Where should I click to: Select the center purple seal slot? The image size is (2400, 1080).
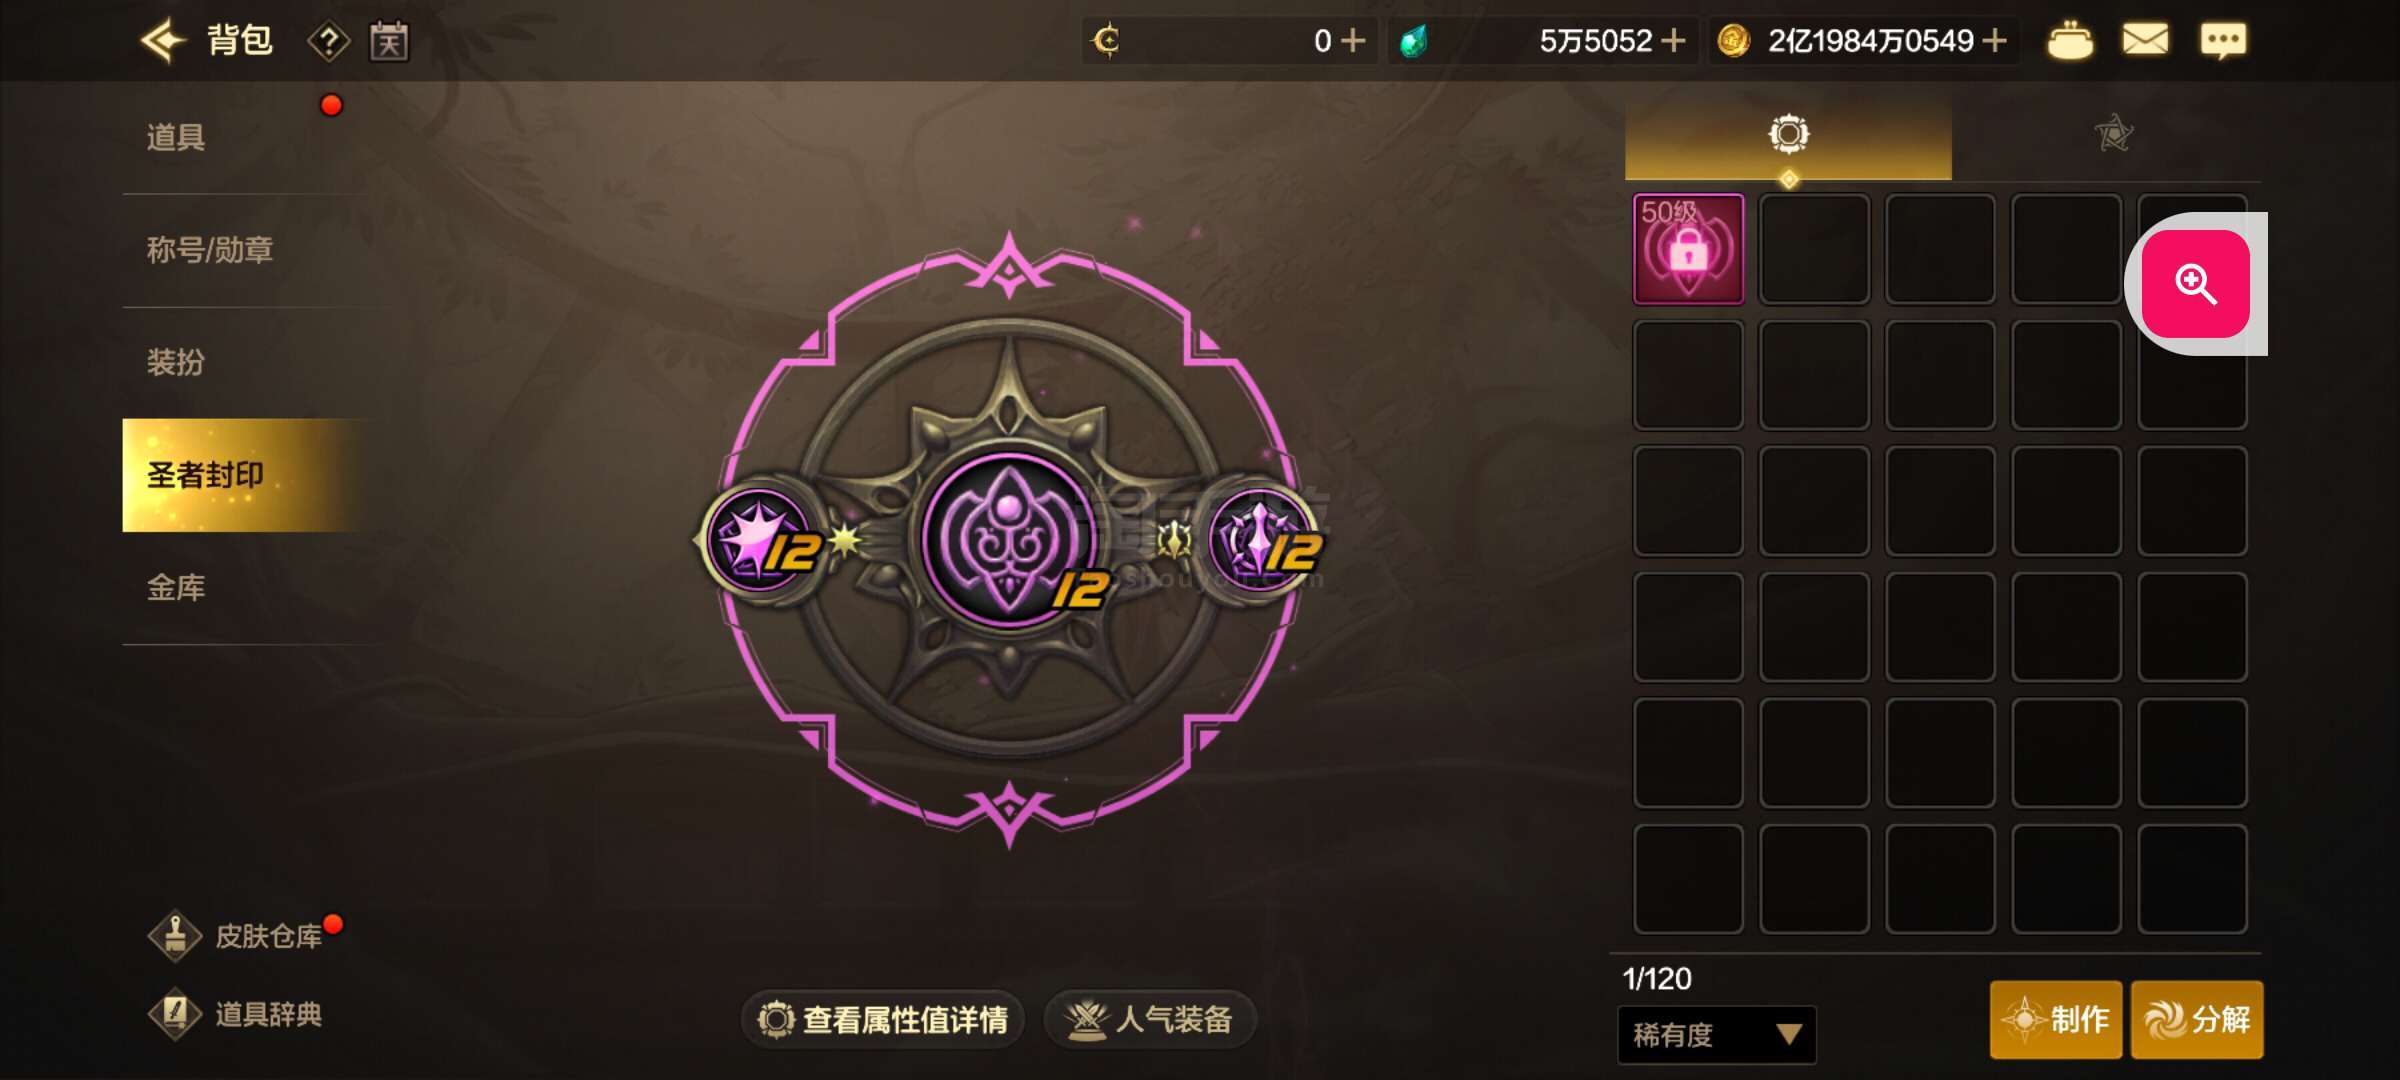(1009, 540)
